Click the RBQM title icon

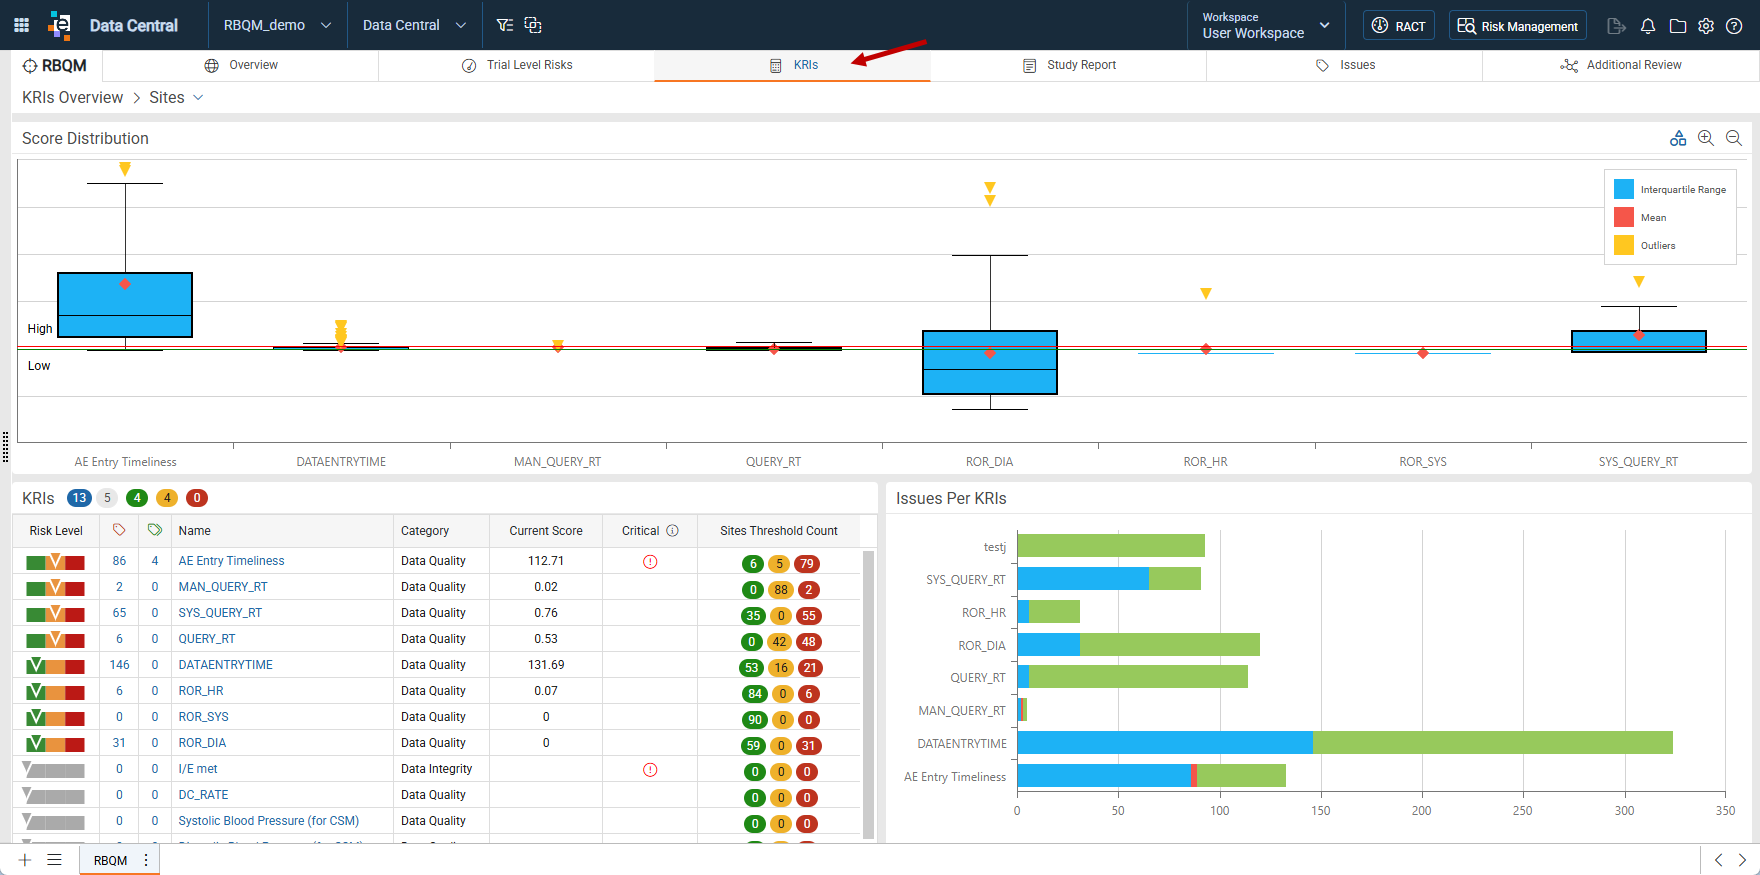click(30, 66)
